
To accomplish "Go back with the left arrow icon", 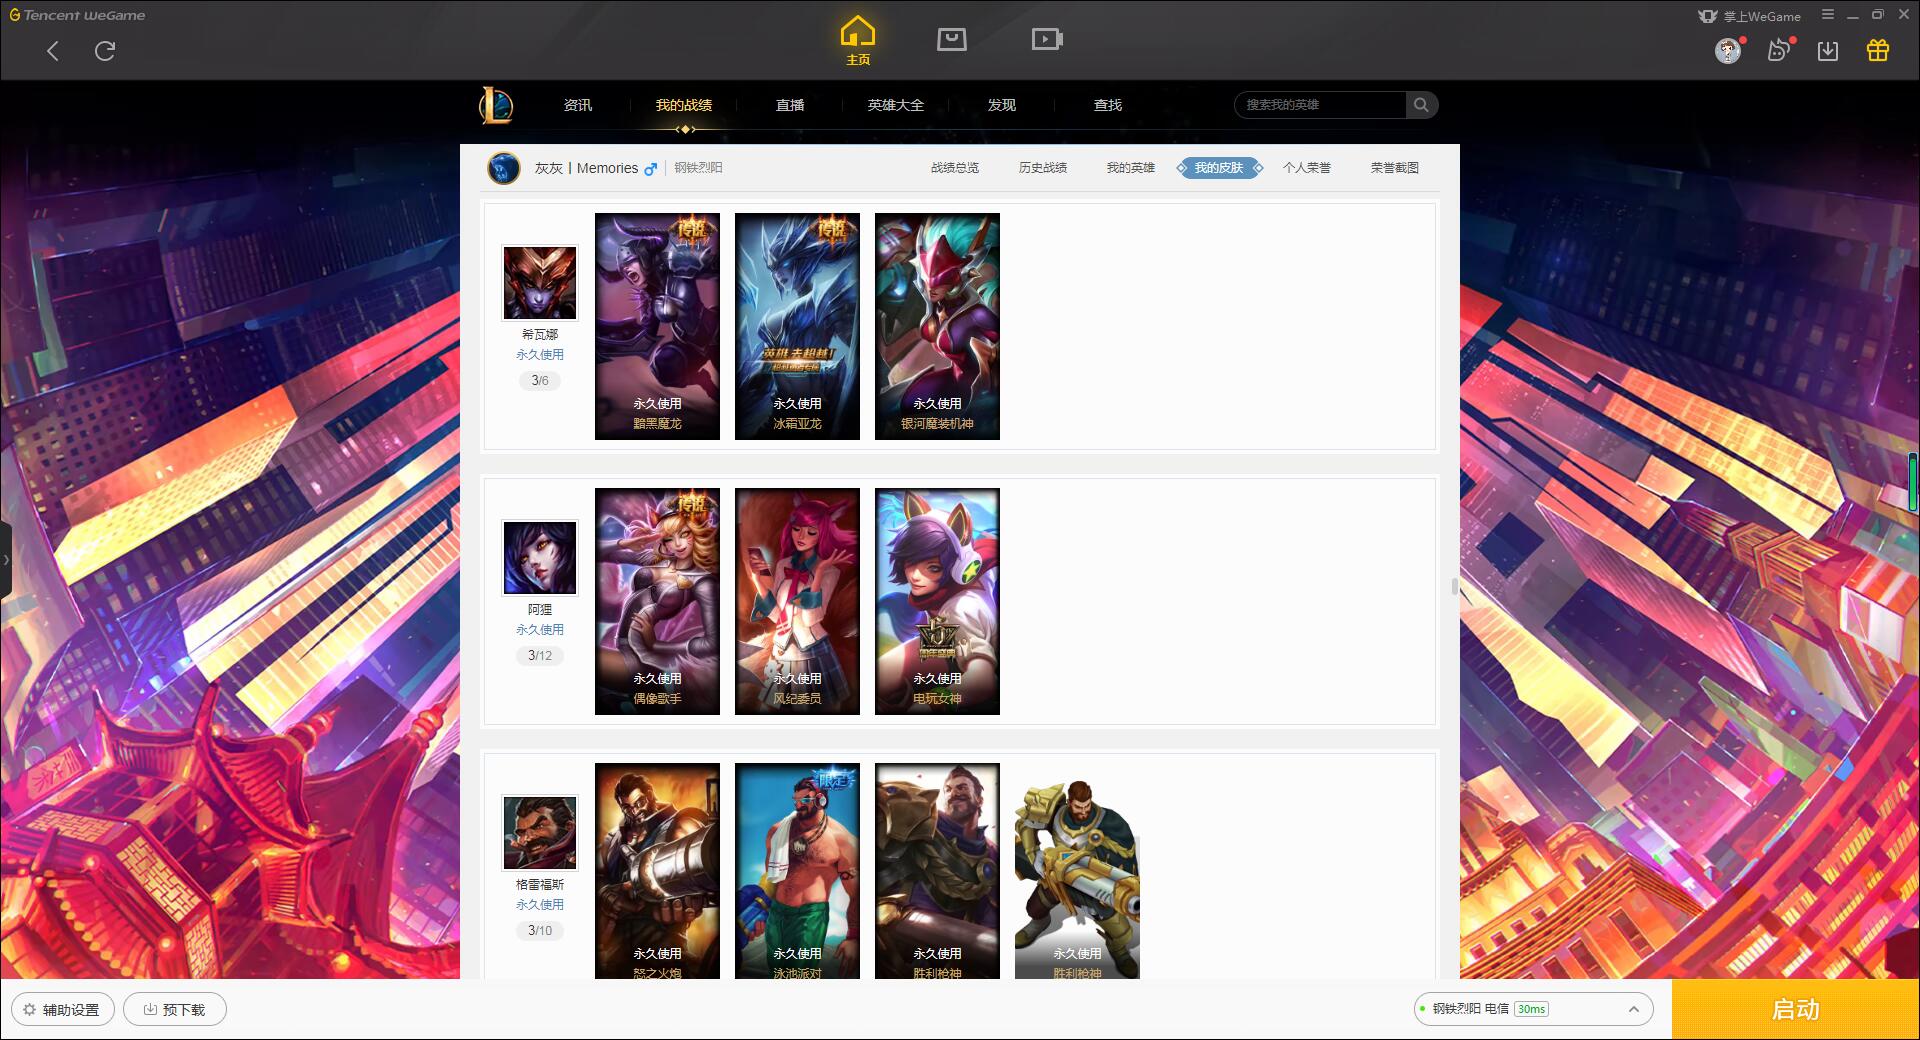I will (53, 51).
